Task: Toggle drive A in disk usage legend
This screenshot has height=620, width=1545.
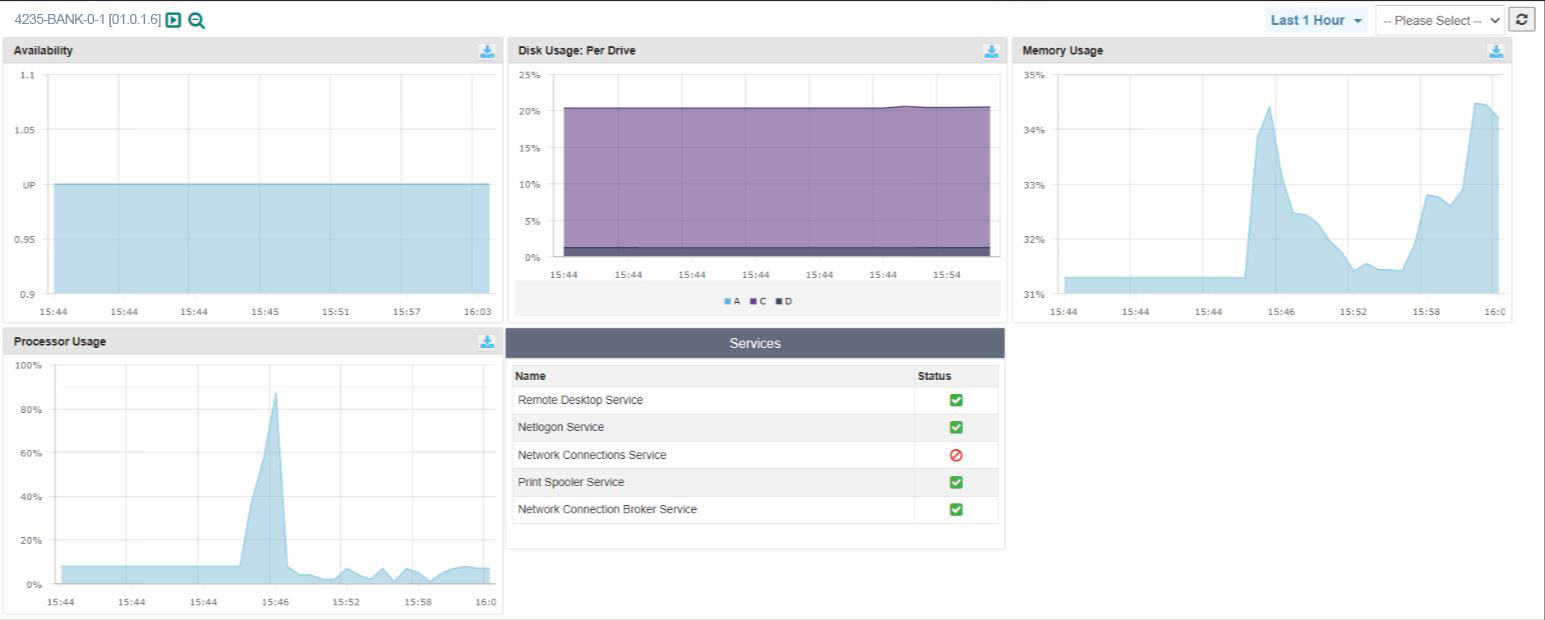Action: pos(732,301)
